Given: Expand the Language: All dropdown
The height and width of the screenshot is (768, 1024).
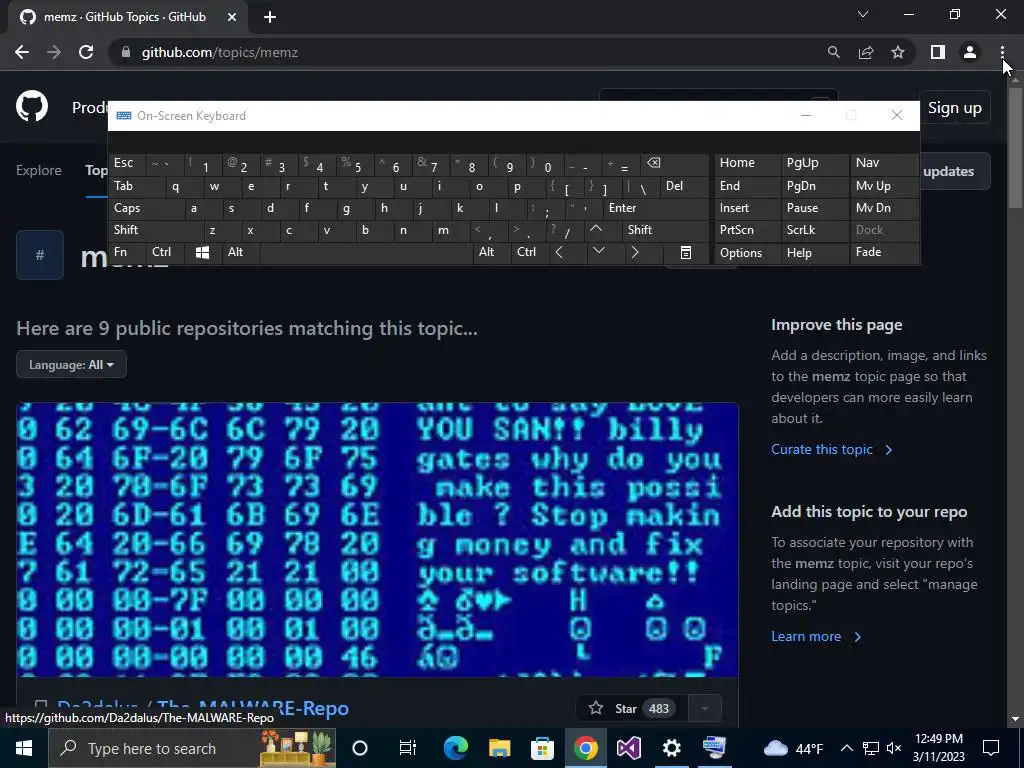Looking at the screenshot, I should 71,364.
